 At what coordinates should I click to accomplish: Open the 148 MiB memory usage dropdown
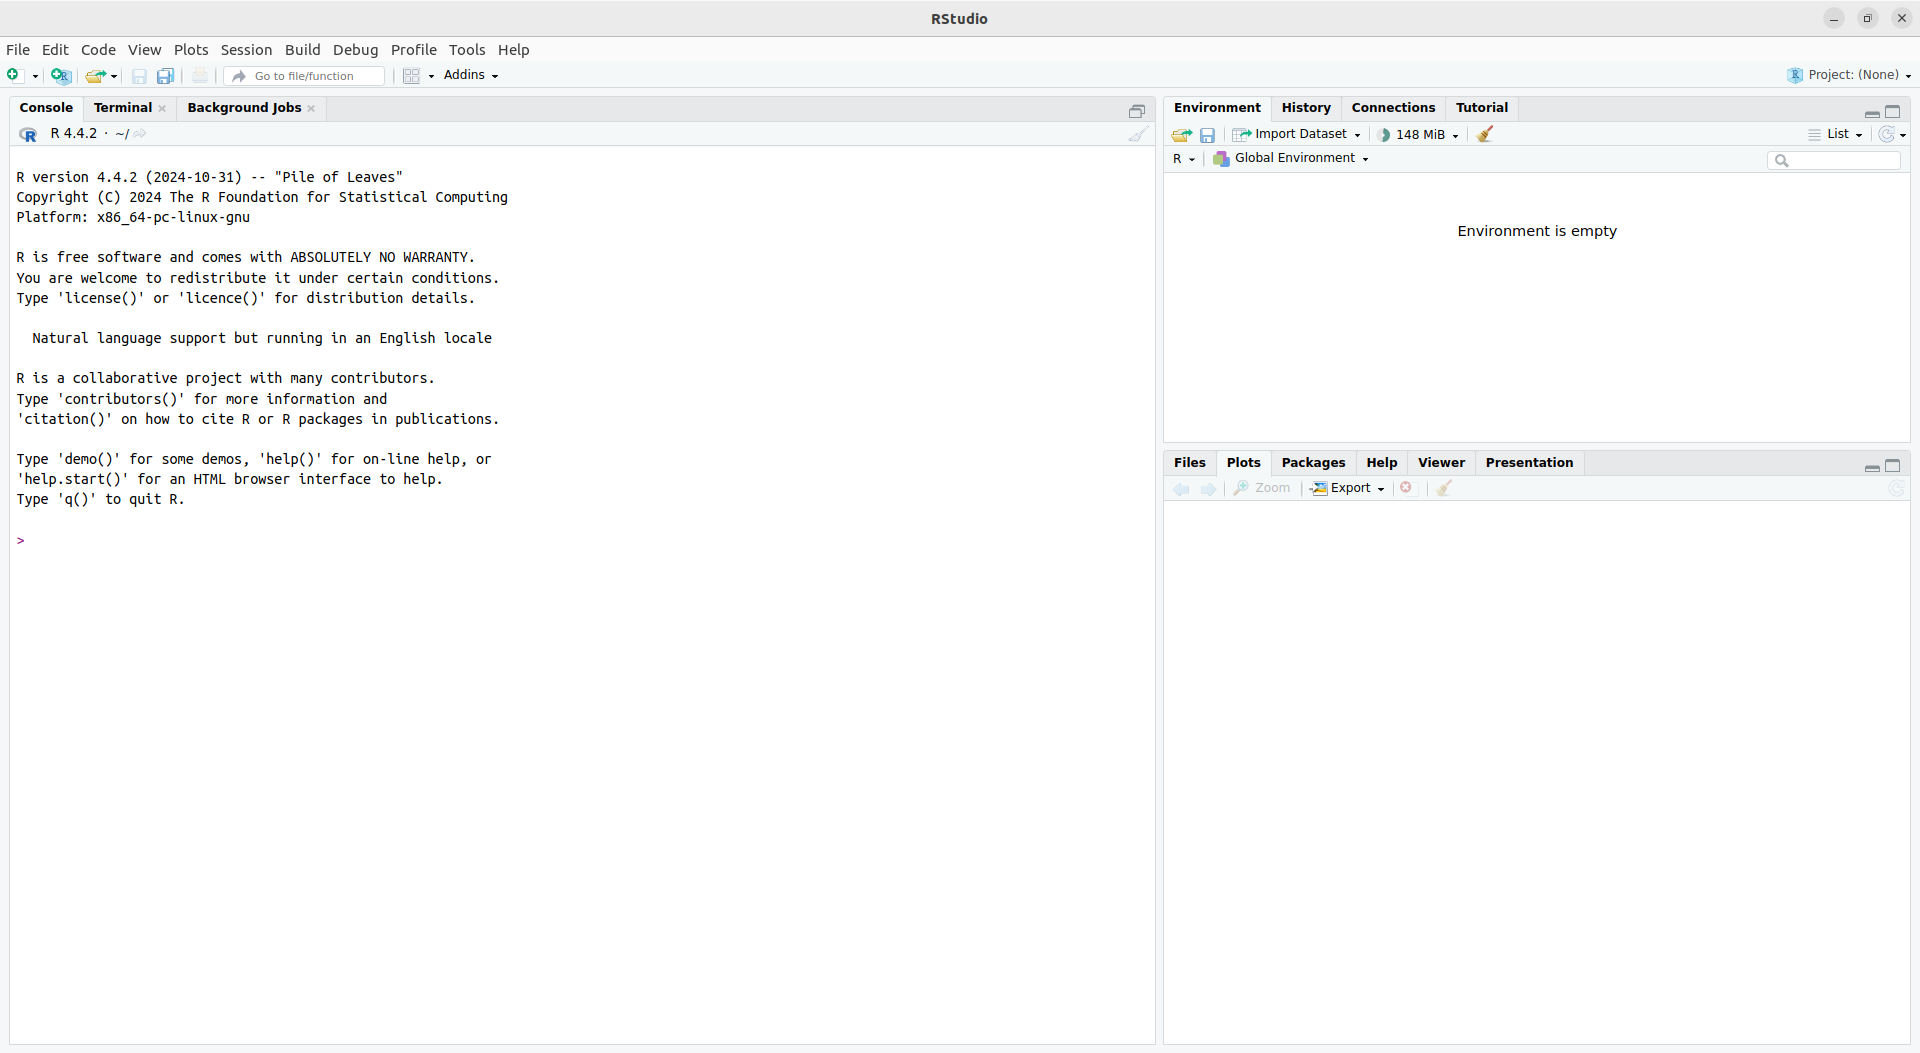pos(1418,134)
